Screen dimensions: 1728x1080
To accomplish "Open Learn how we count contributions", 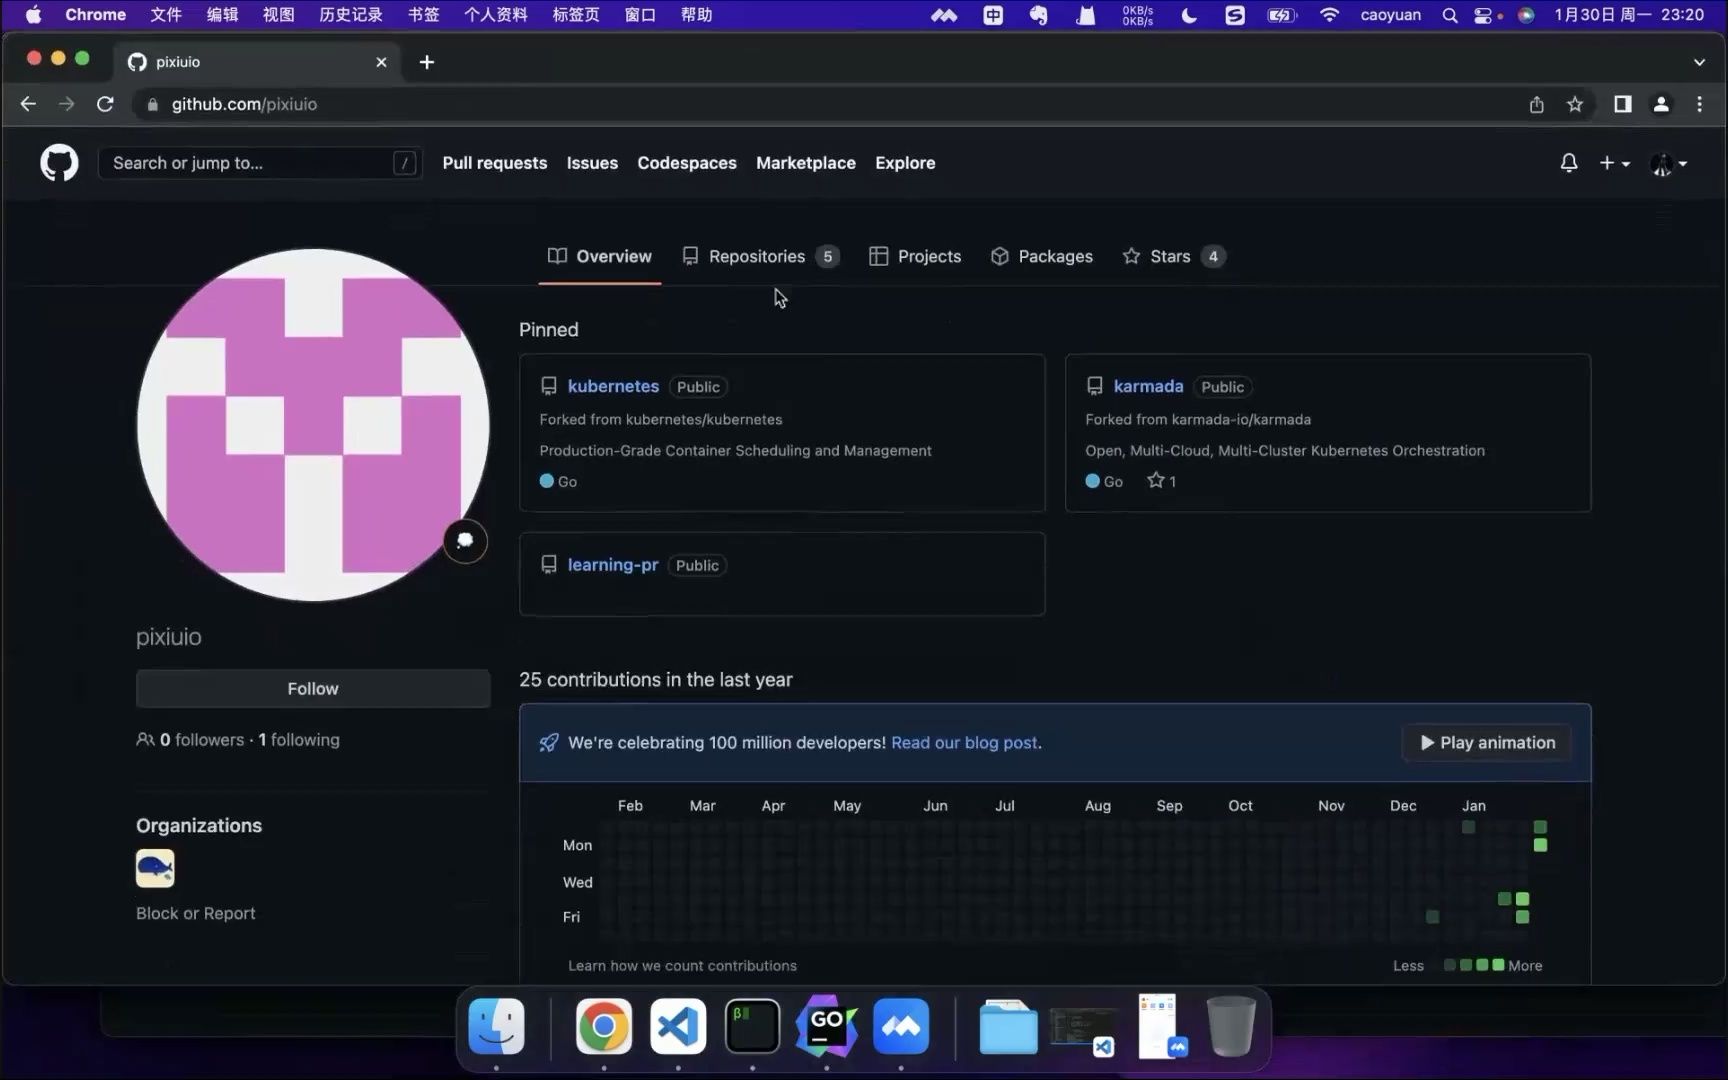I will click(682, 966).
